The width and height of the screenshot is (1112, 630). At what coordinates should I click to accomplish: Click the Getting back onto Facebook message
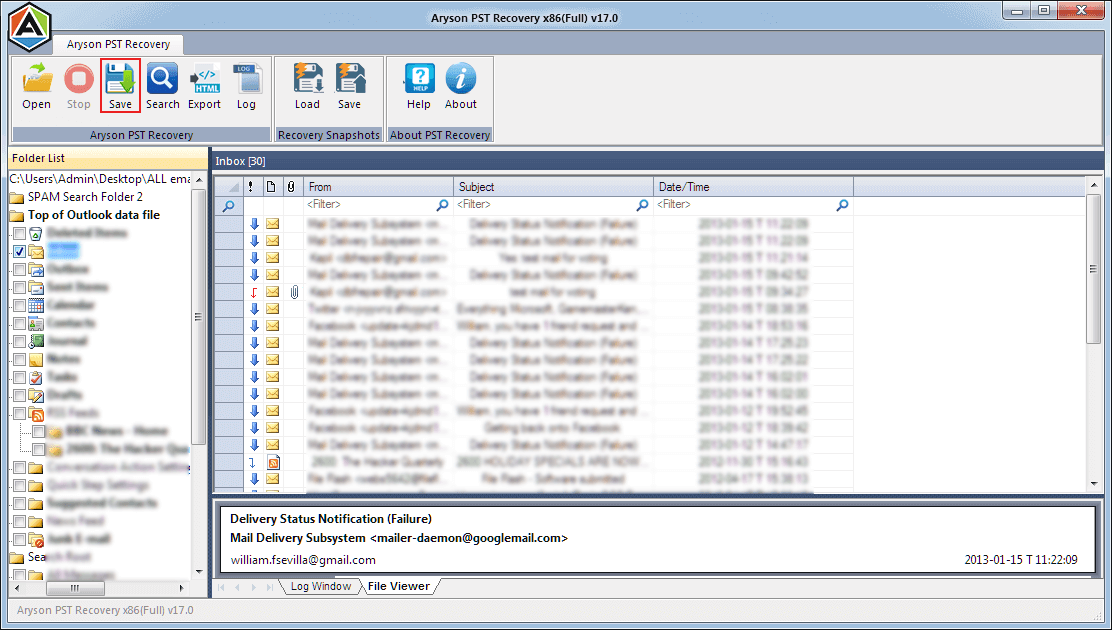coord(552,428)
